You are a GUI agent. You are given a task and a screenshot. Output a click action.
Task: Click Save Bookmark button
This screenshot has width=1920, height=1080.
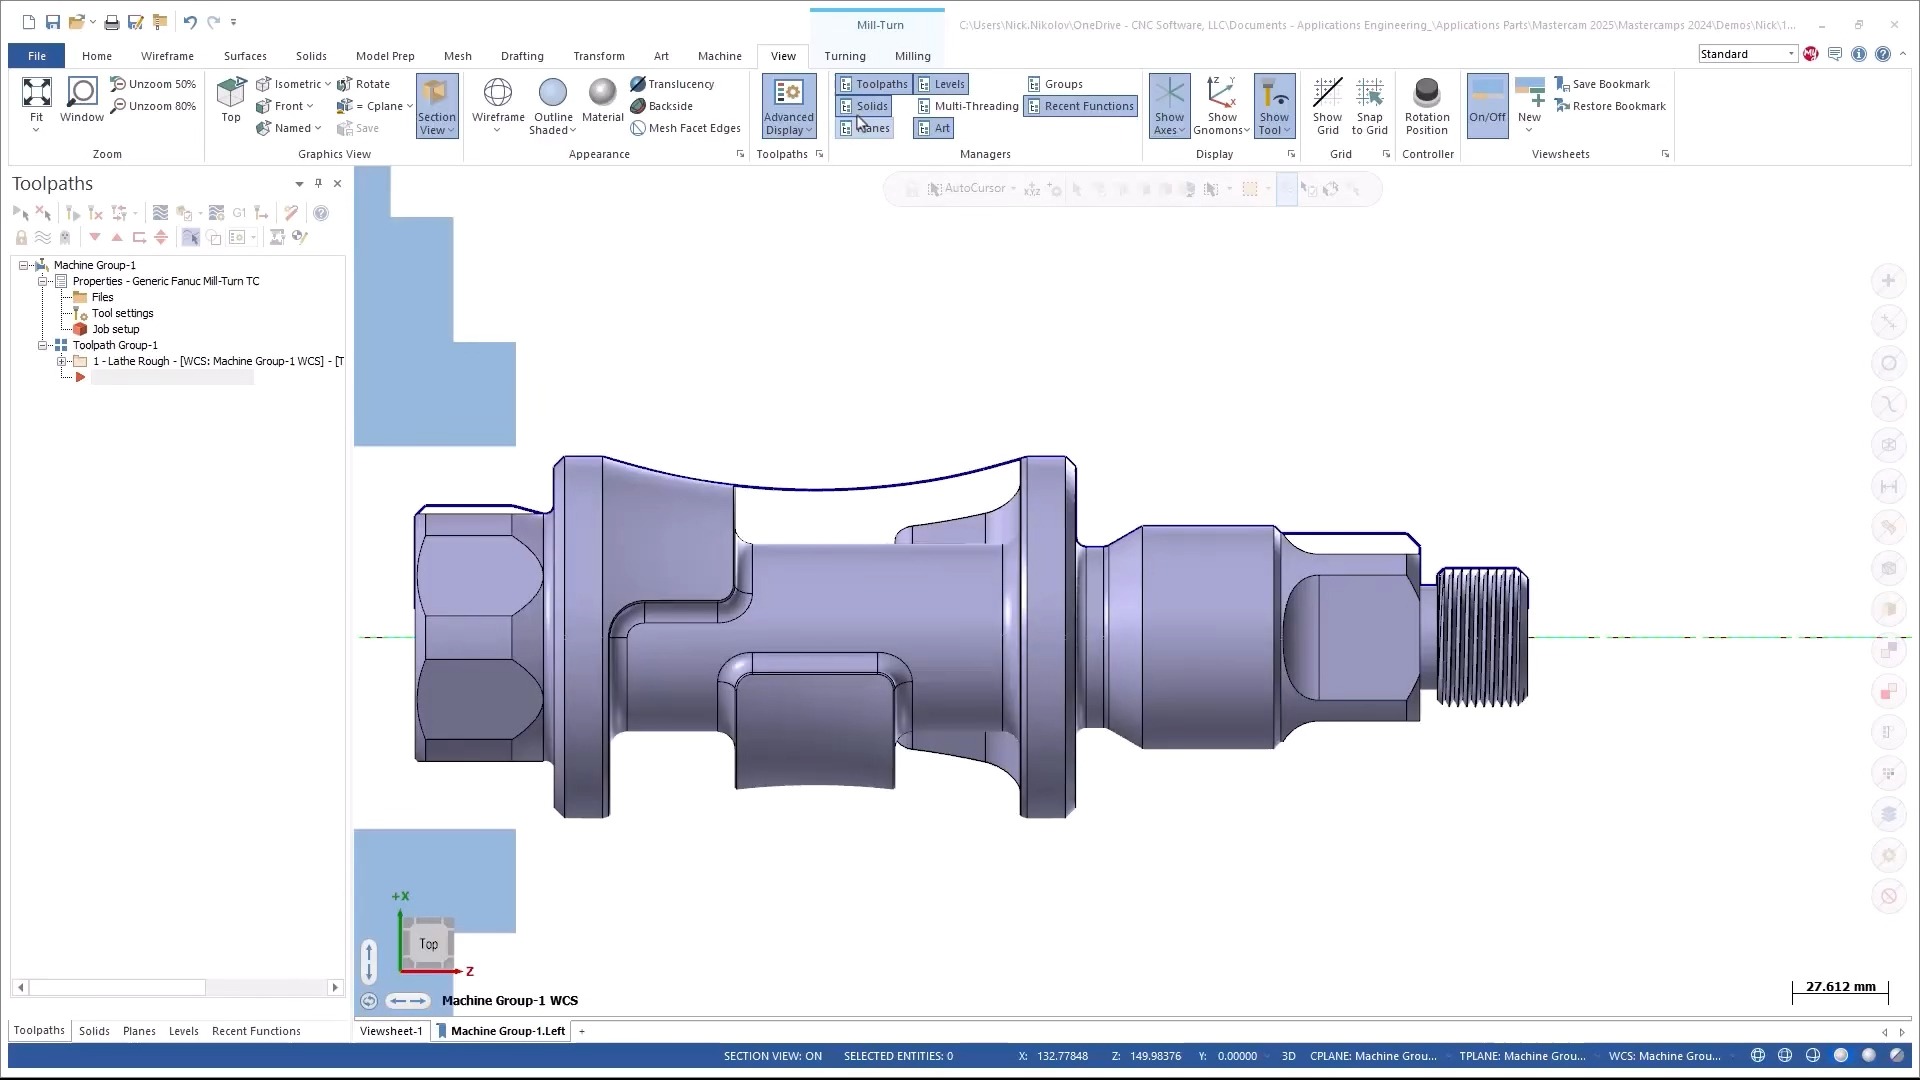coord(1610,84)
